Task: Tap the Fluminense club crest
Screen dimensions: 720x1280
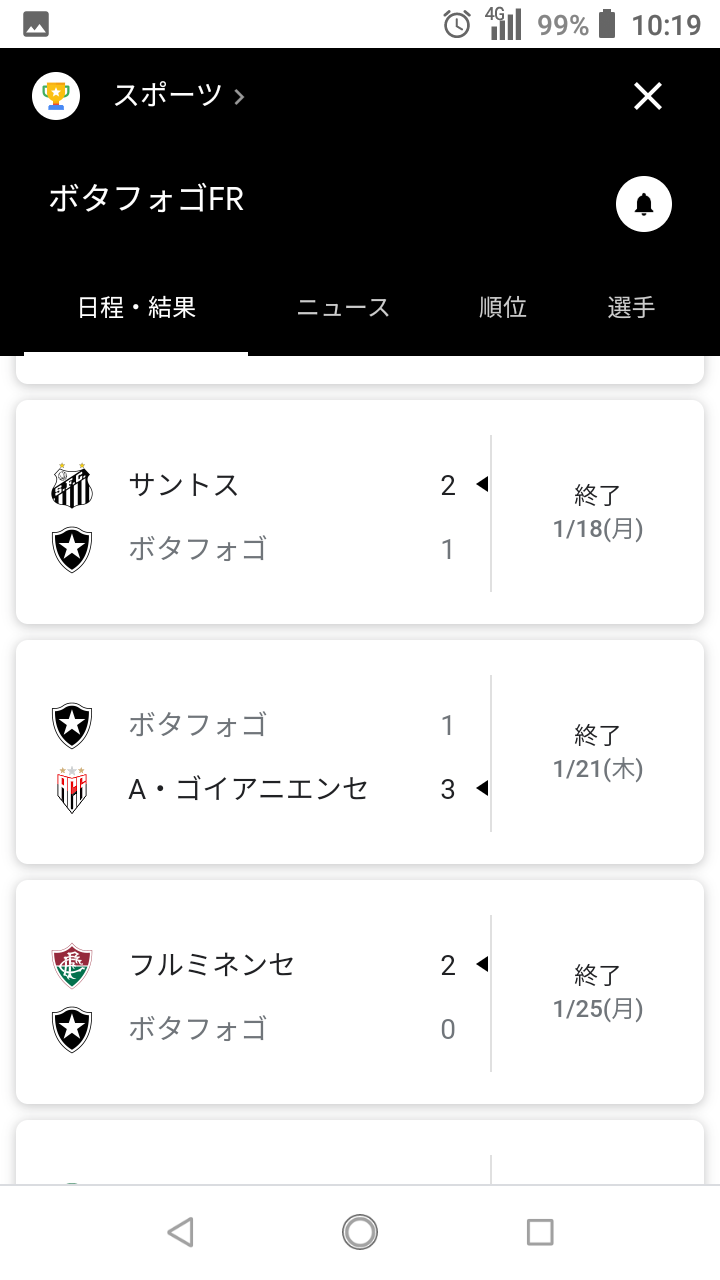Action: 72,965
